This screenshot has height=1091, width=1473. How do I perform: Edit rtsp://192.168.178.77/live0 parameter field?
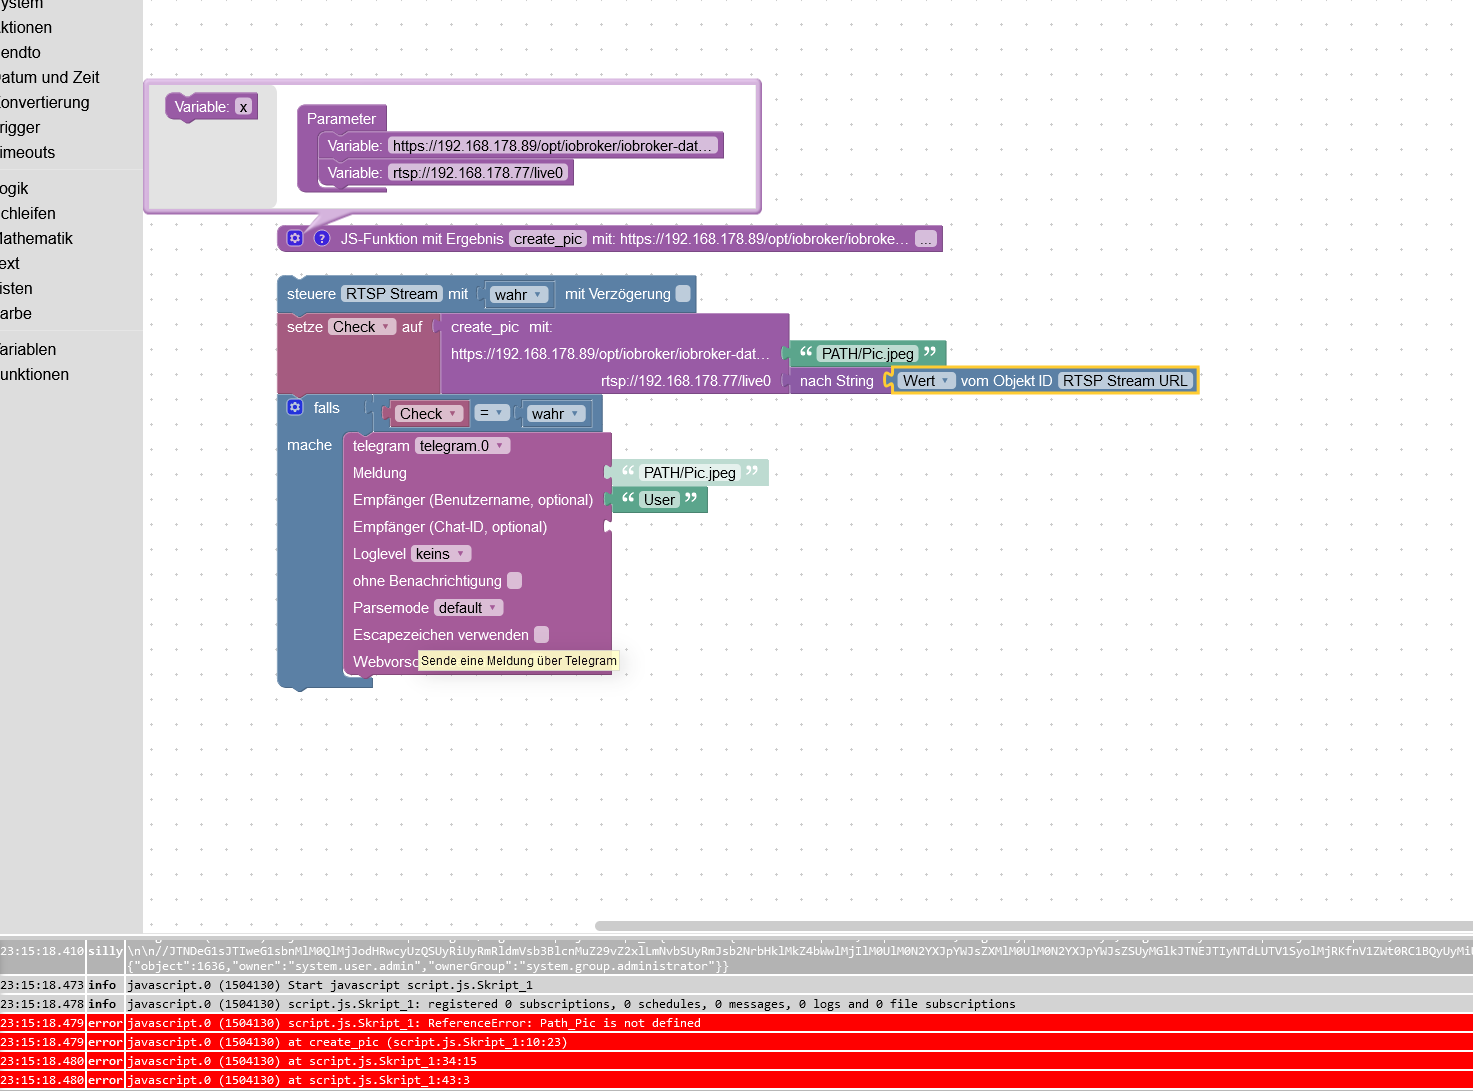click(478, 173)
